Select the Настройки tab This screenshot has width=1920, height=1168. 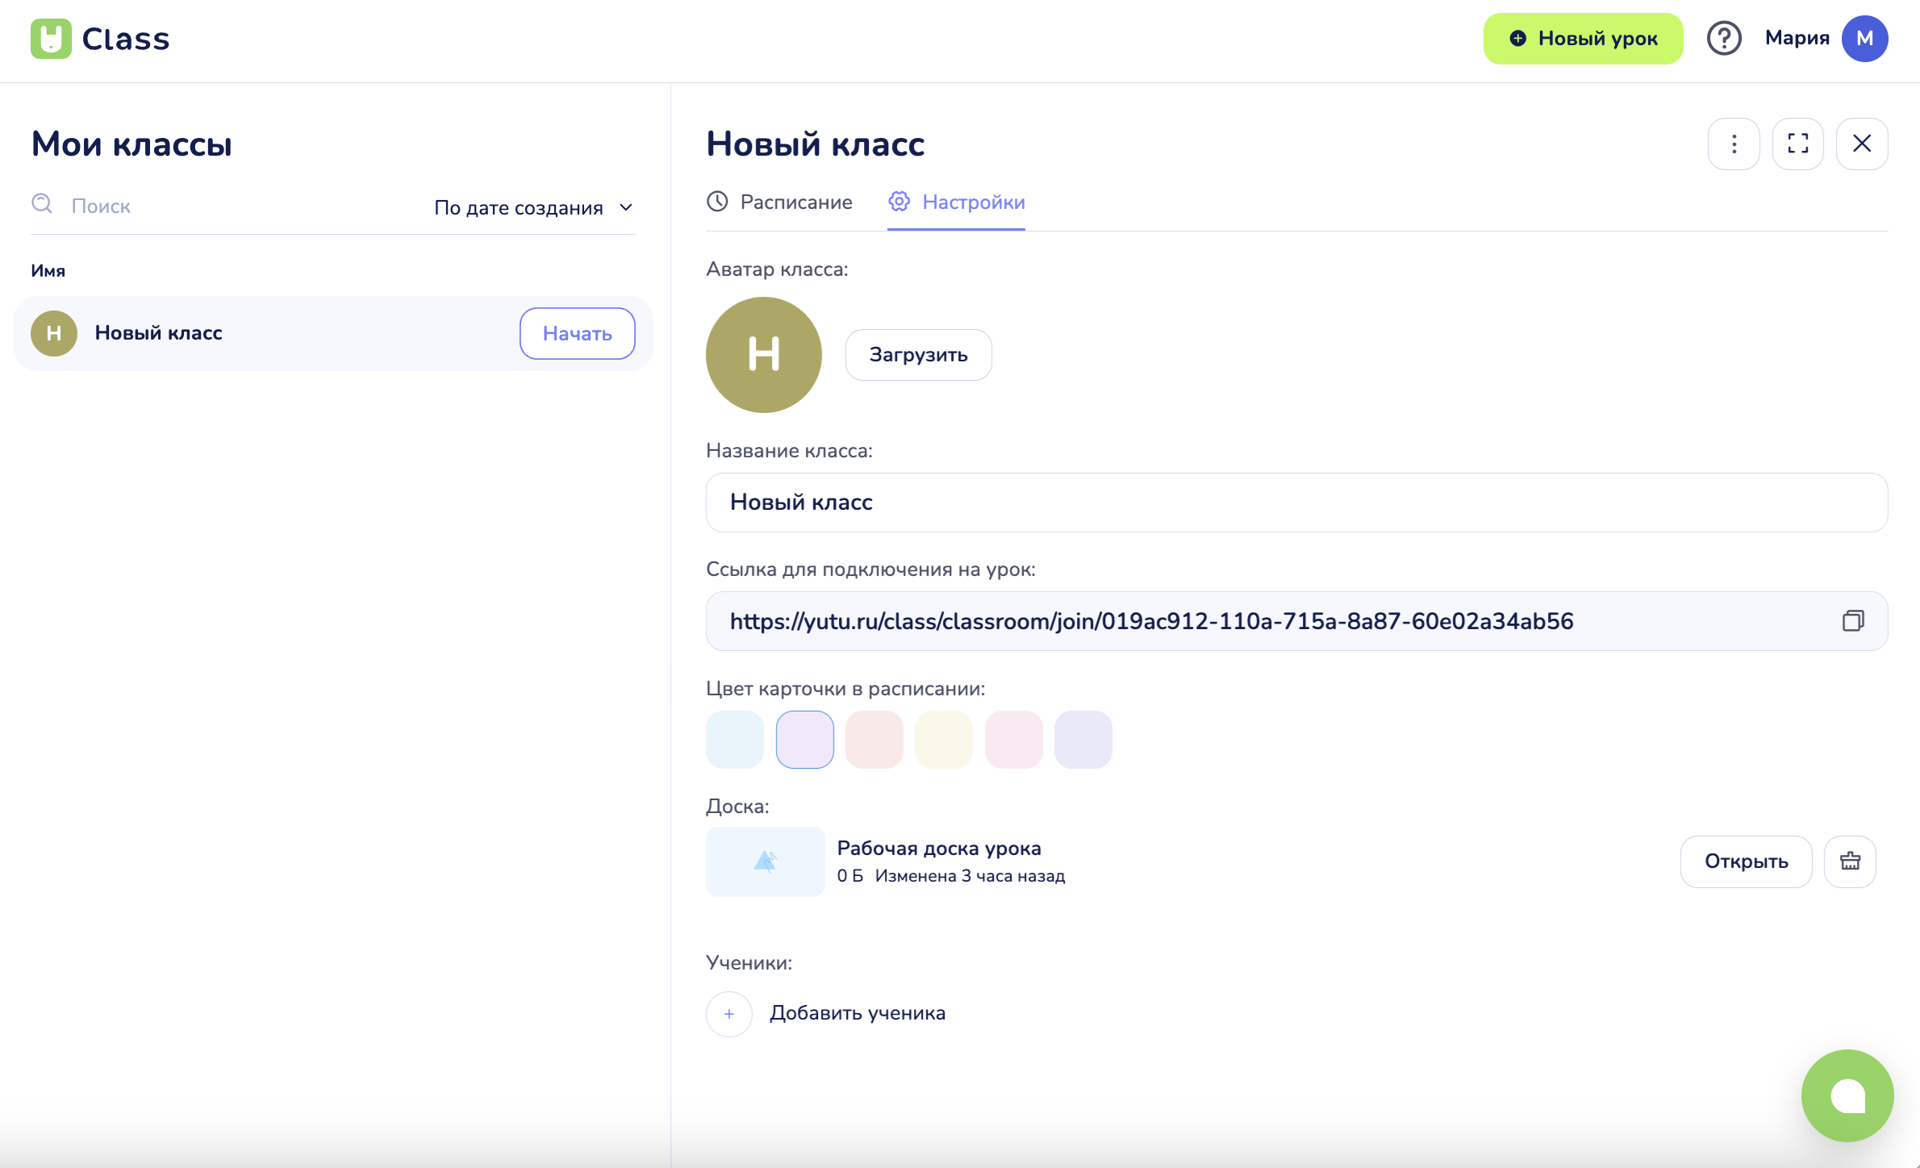(x=956, y=203)
